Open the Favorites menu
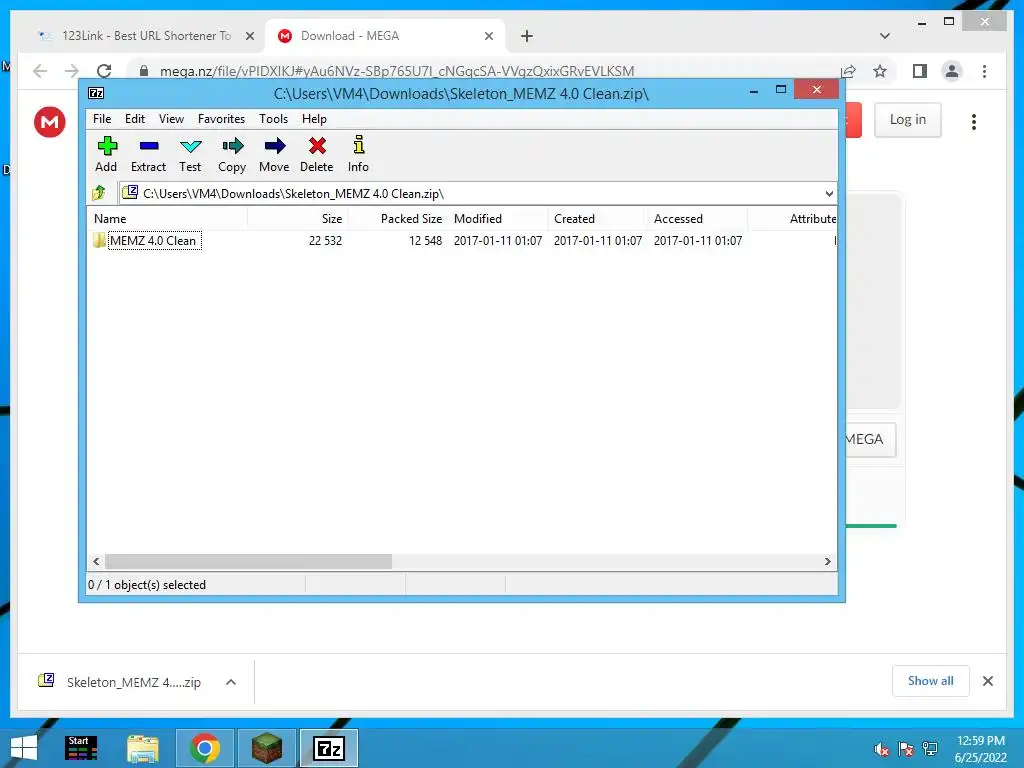The image size is (1024, 768). tap(221, 119)
